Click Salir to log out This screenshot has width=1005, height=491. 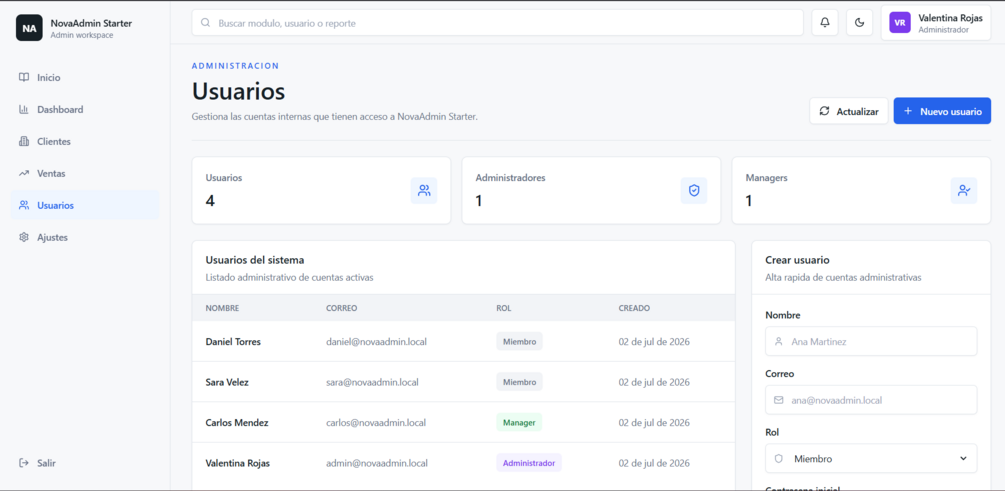coord(85,463)
